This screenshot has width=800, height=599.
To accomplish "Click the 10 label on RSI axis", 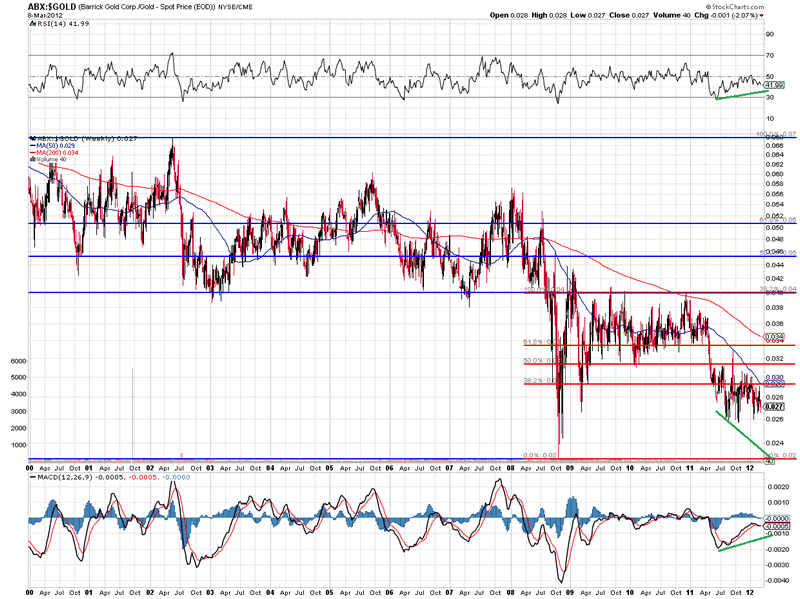I will click(x=769, y=118).
